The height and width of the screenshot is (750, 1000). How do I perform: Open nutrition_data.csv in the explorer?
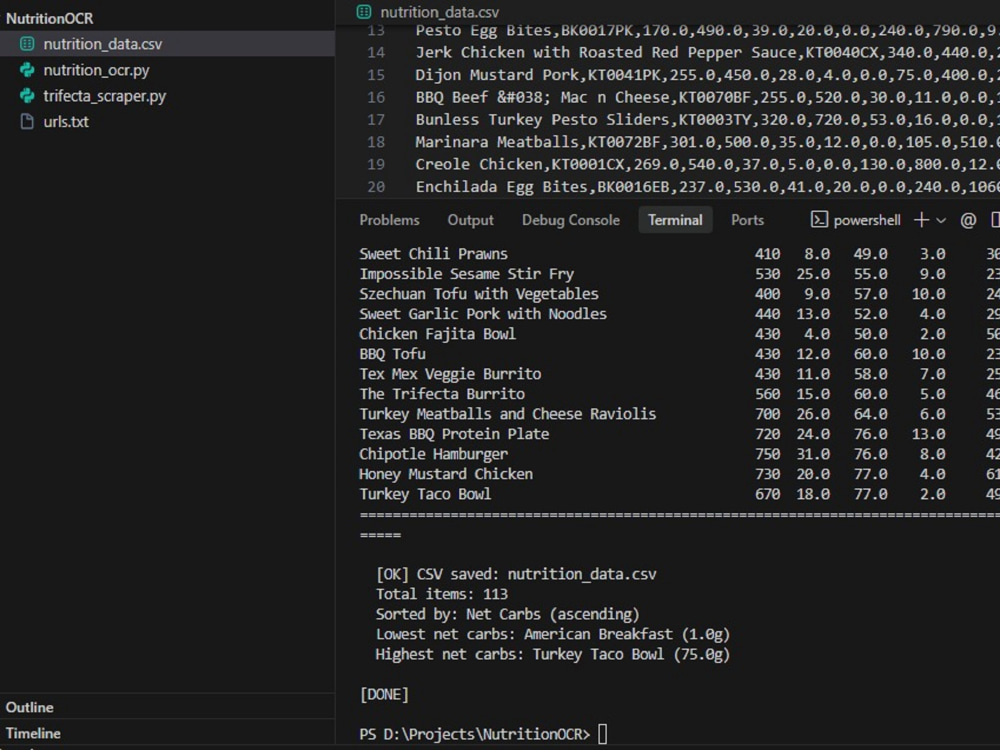pyautogui.click(x=167, y=44)
